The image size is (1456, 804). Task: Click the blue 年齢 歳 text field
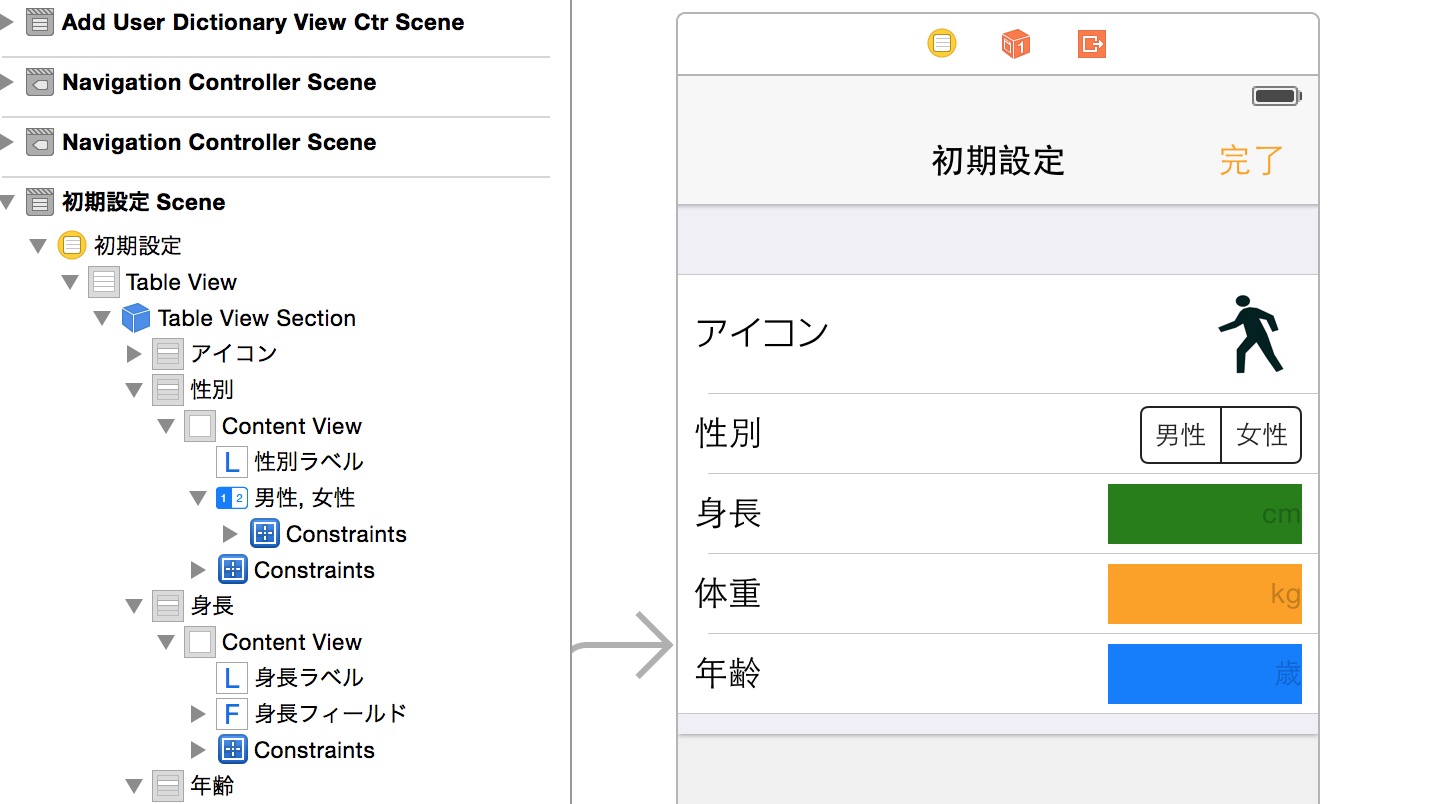[x=1205, y=674]
